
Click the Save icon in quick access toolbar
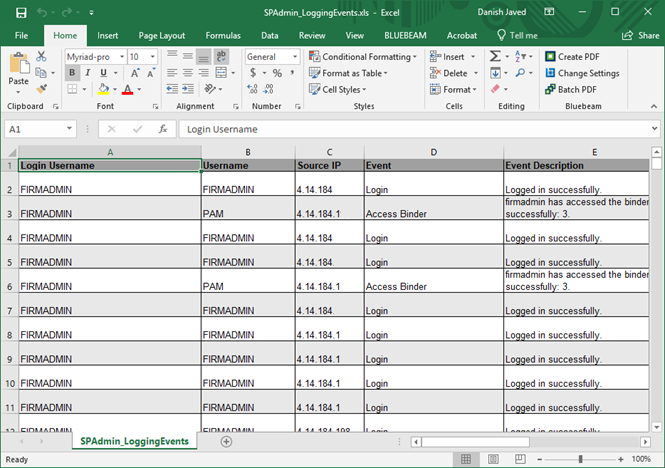21,12
